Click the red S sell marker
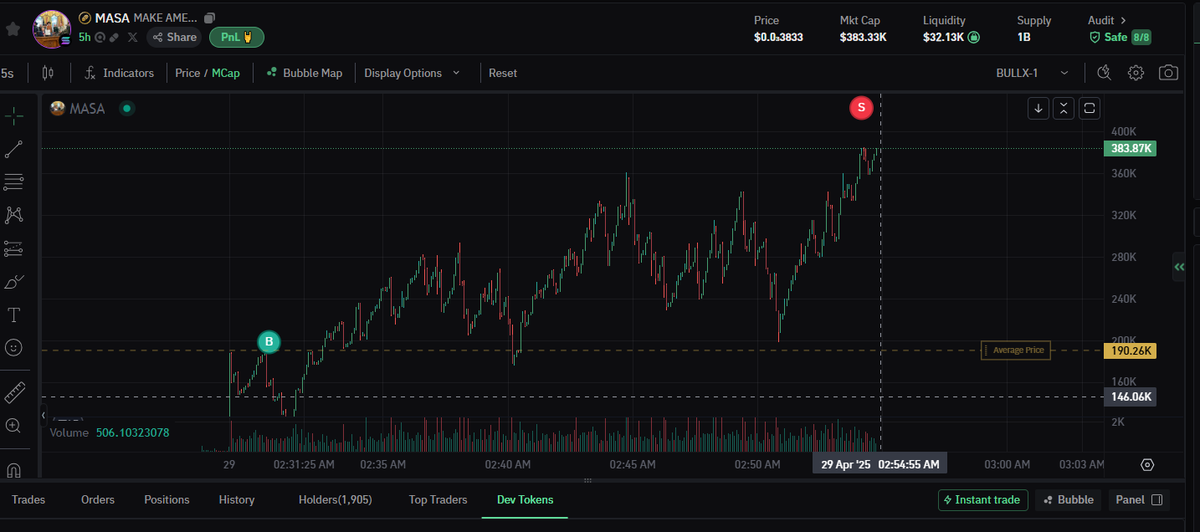Screen dimensions: 1200x532 pyautogui.click(x=861, y=107)
